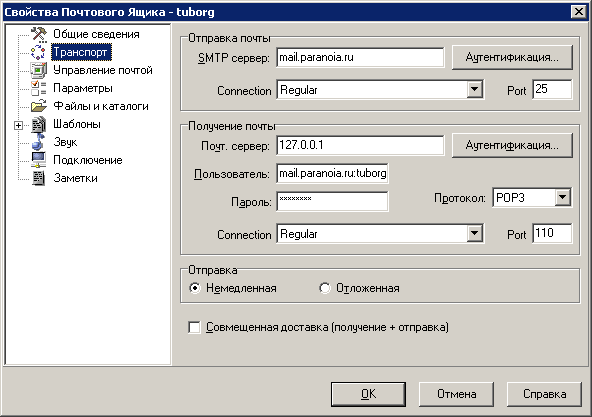Click the Параметры checklist icon
The height and width of the screenshot is (417, 592).
pyautogui.click(x=39, y=88)
